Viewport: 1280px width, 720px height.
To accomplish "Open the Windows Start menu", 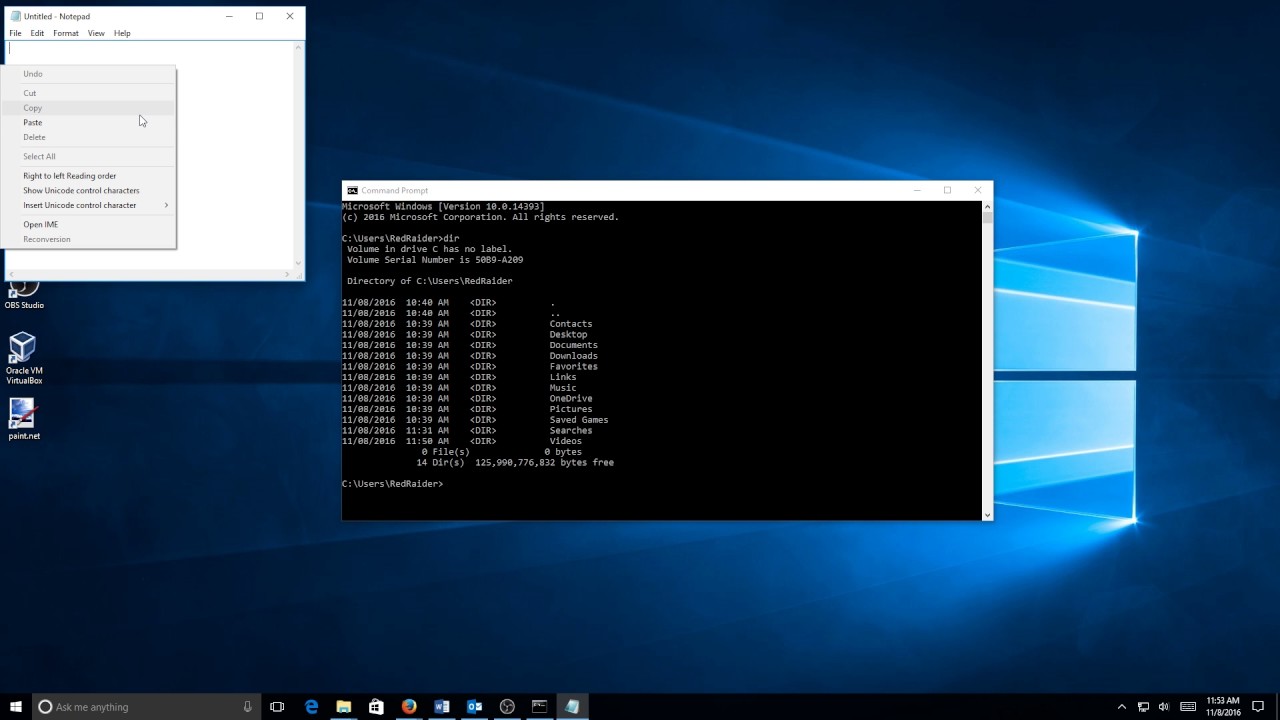I will [16, 706].
